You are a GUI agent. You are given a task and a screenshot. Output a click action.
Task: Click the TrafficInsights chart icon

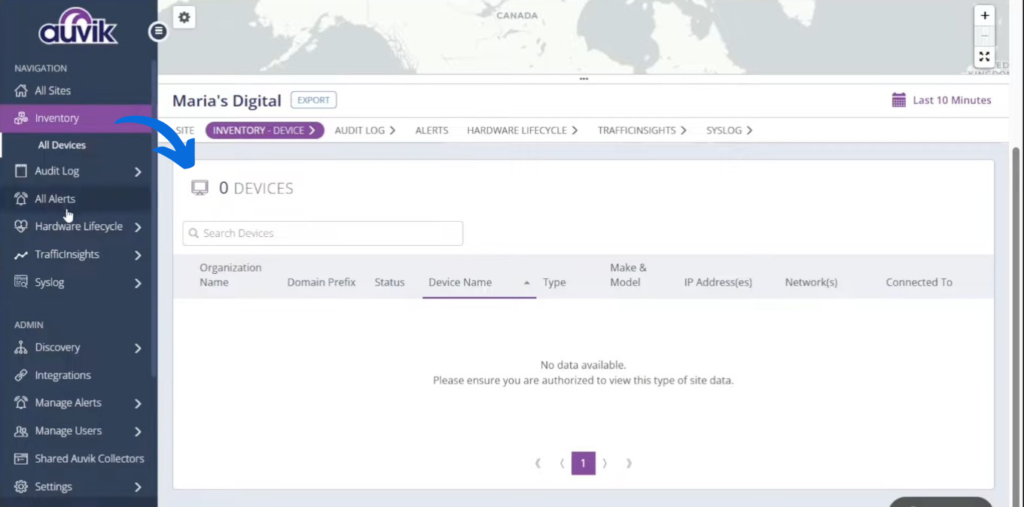point(21,255)
